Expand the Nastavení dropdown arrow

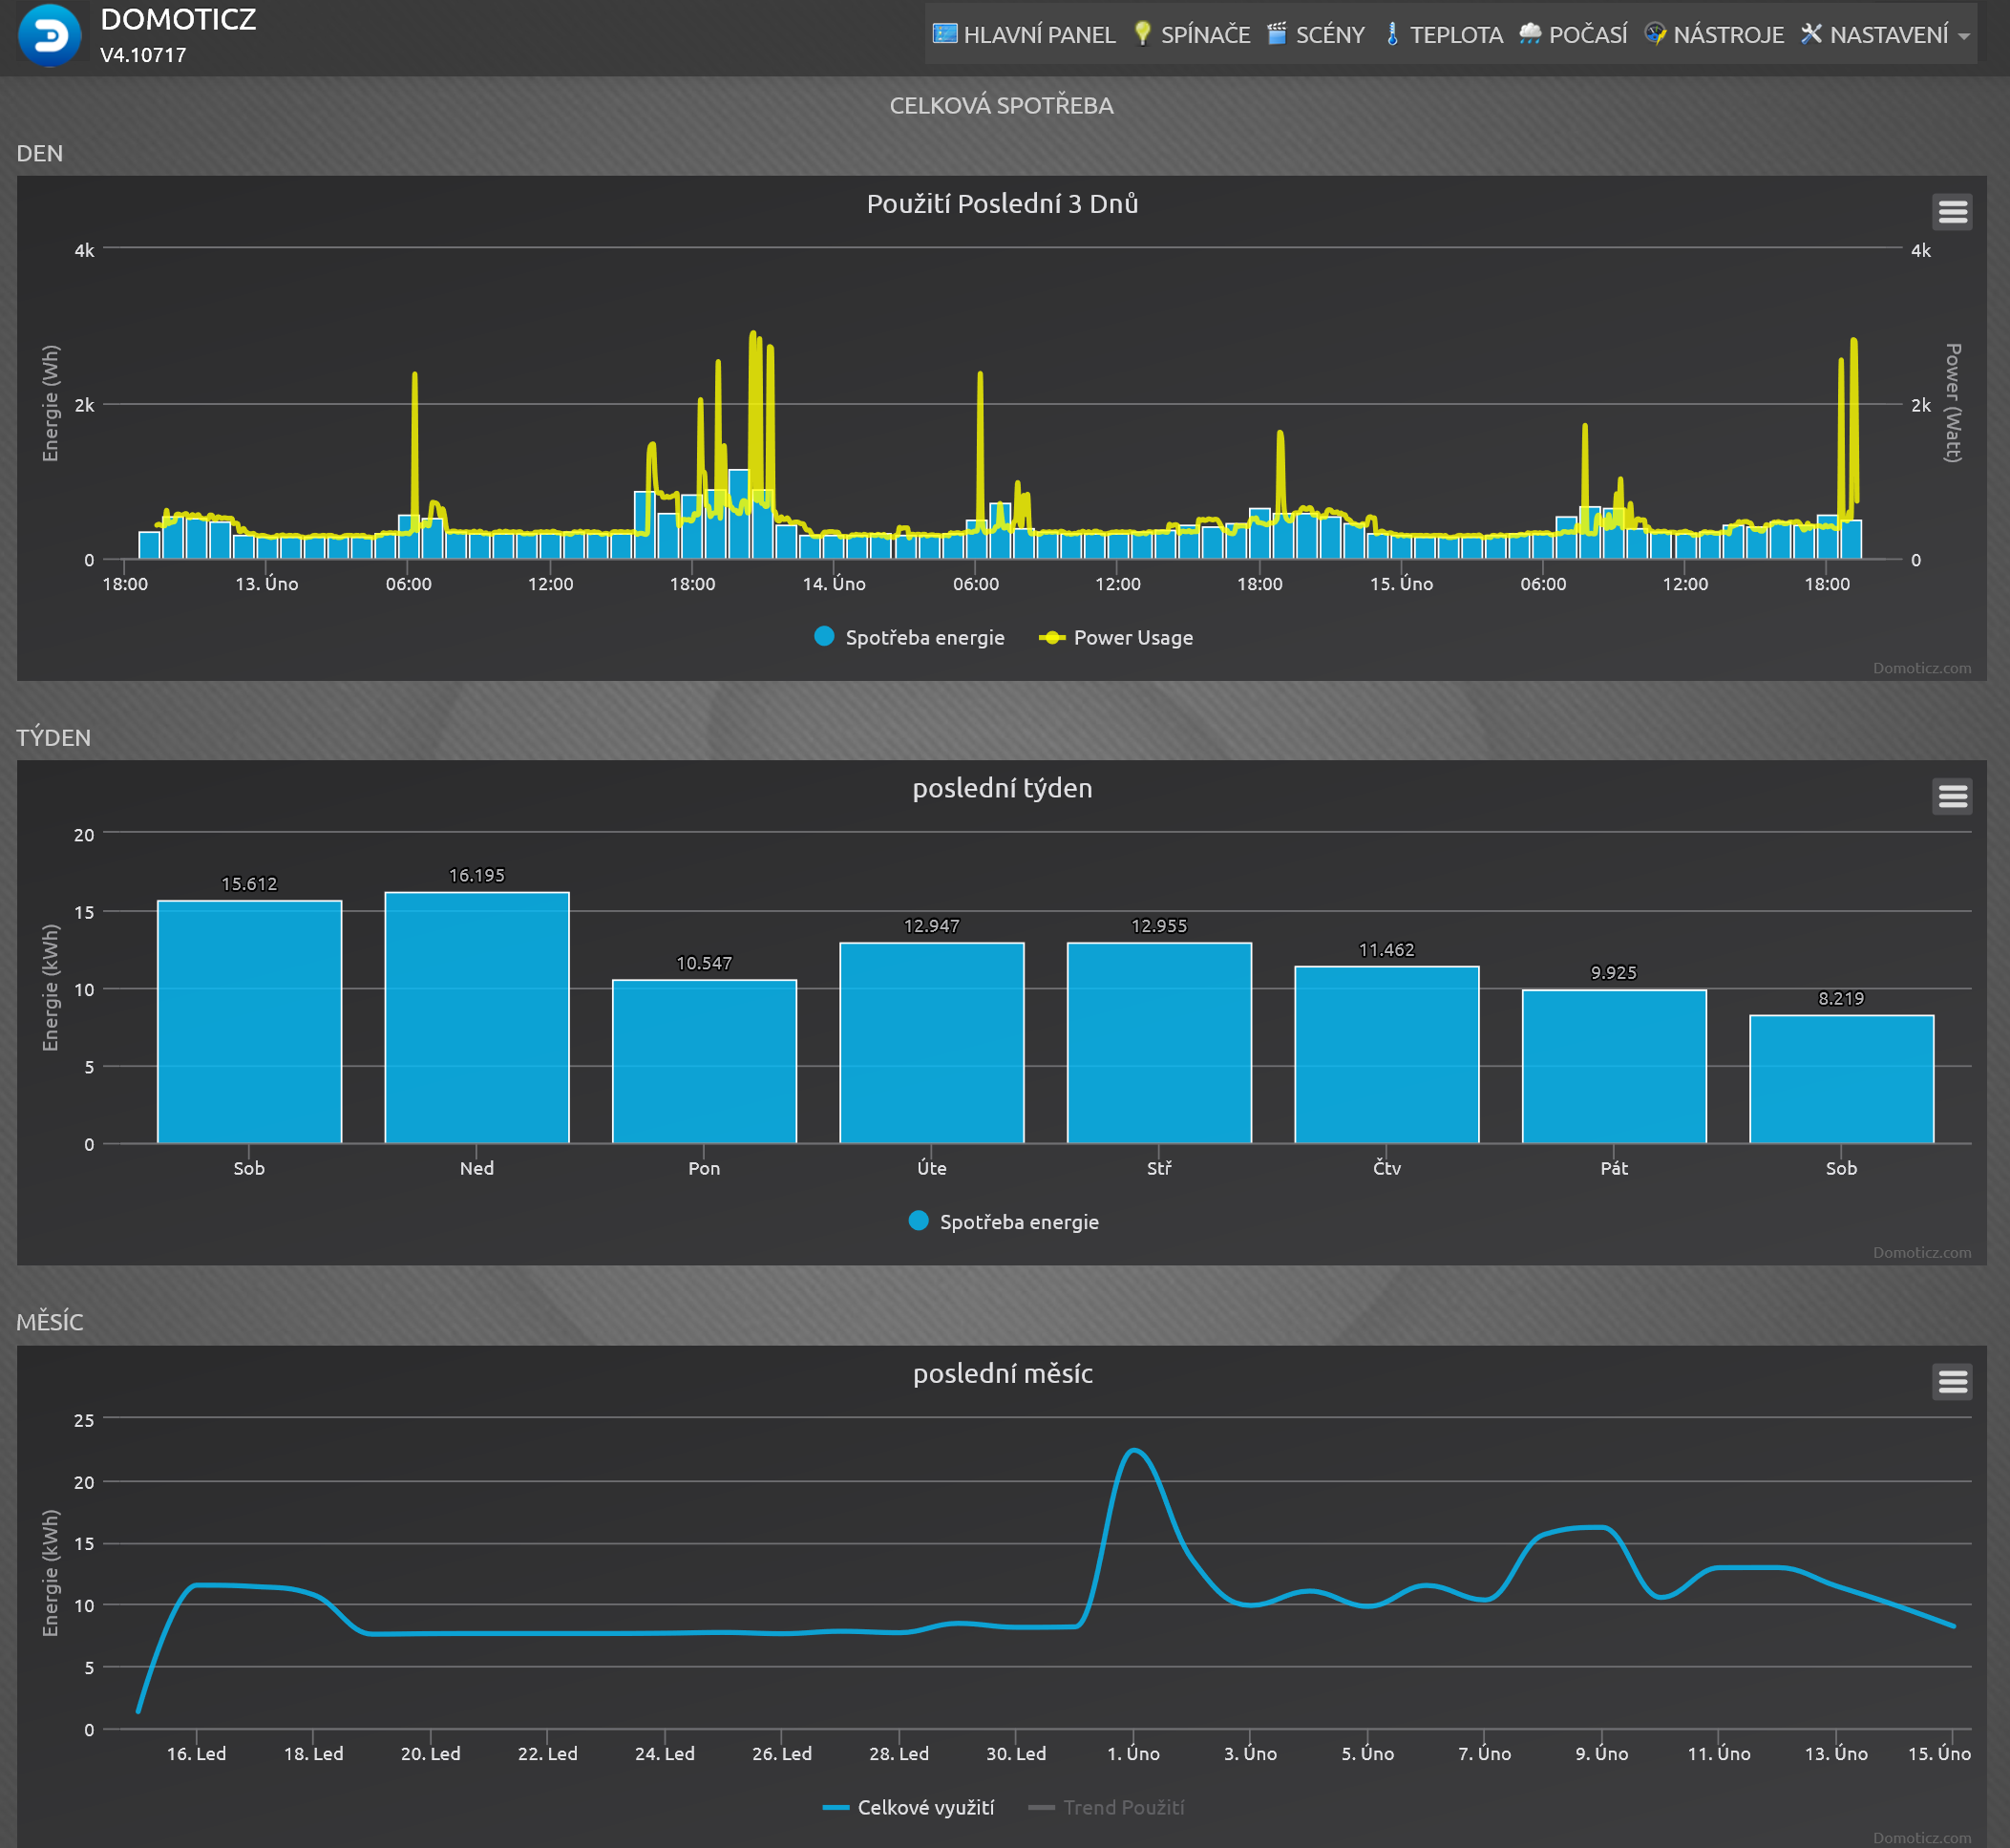pyautogui.click(x=1964, y=36)
